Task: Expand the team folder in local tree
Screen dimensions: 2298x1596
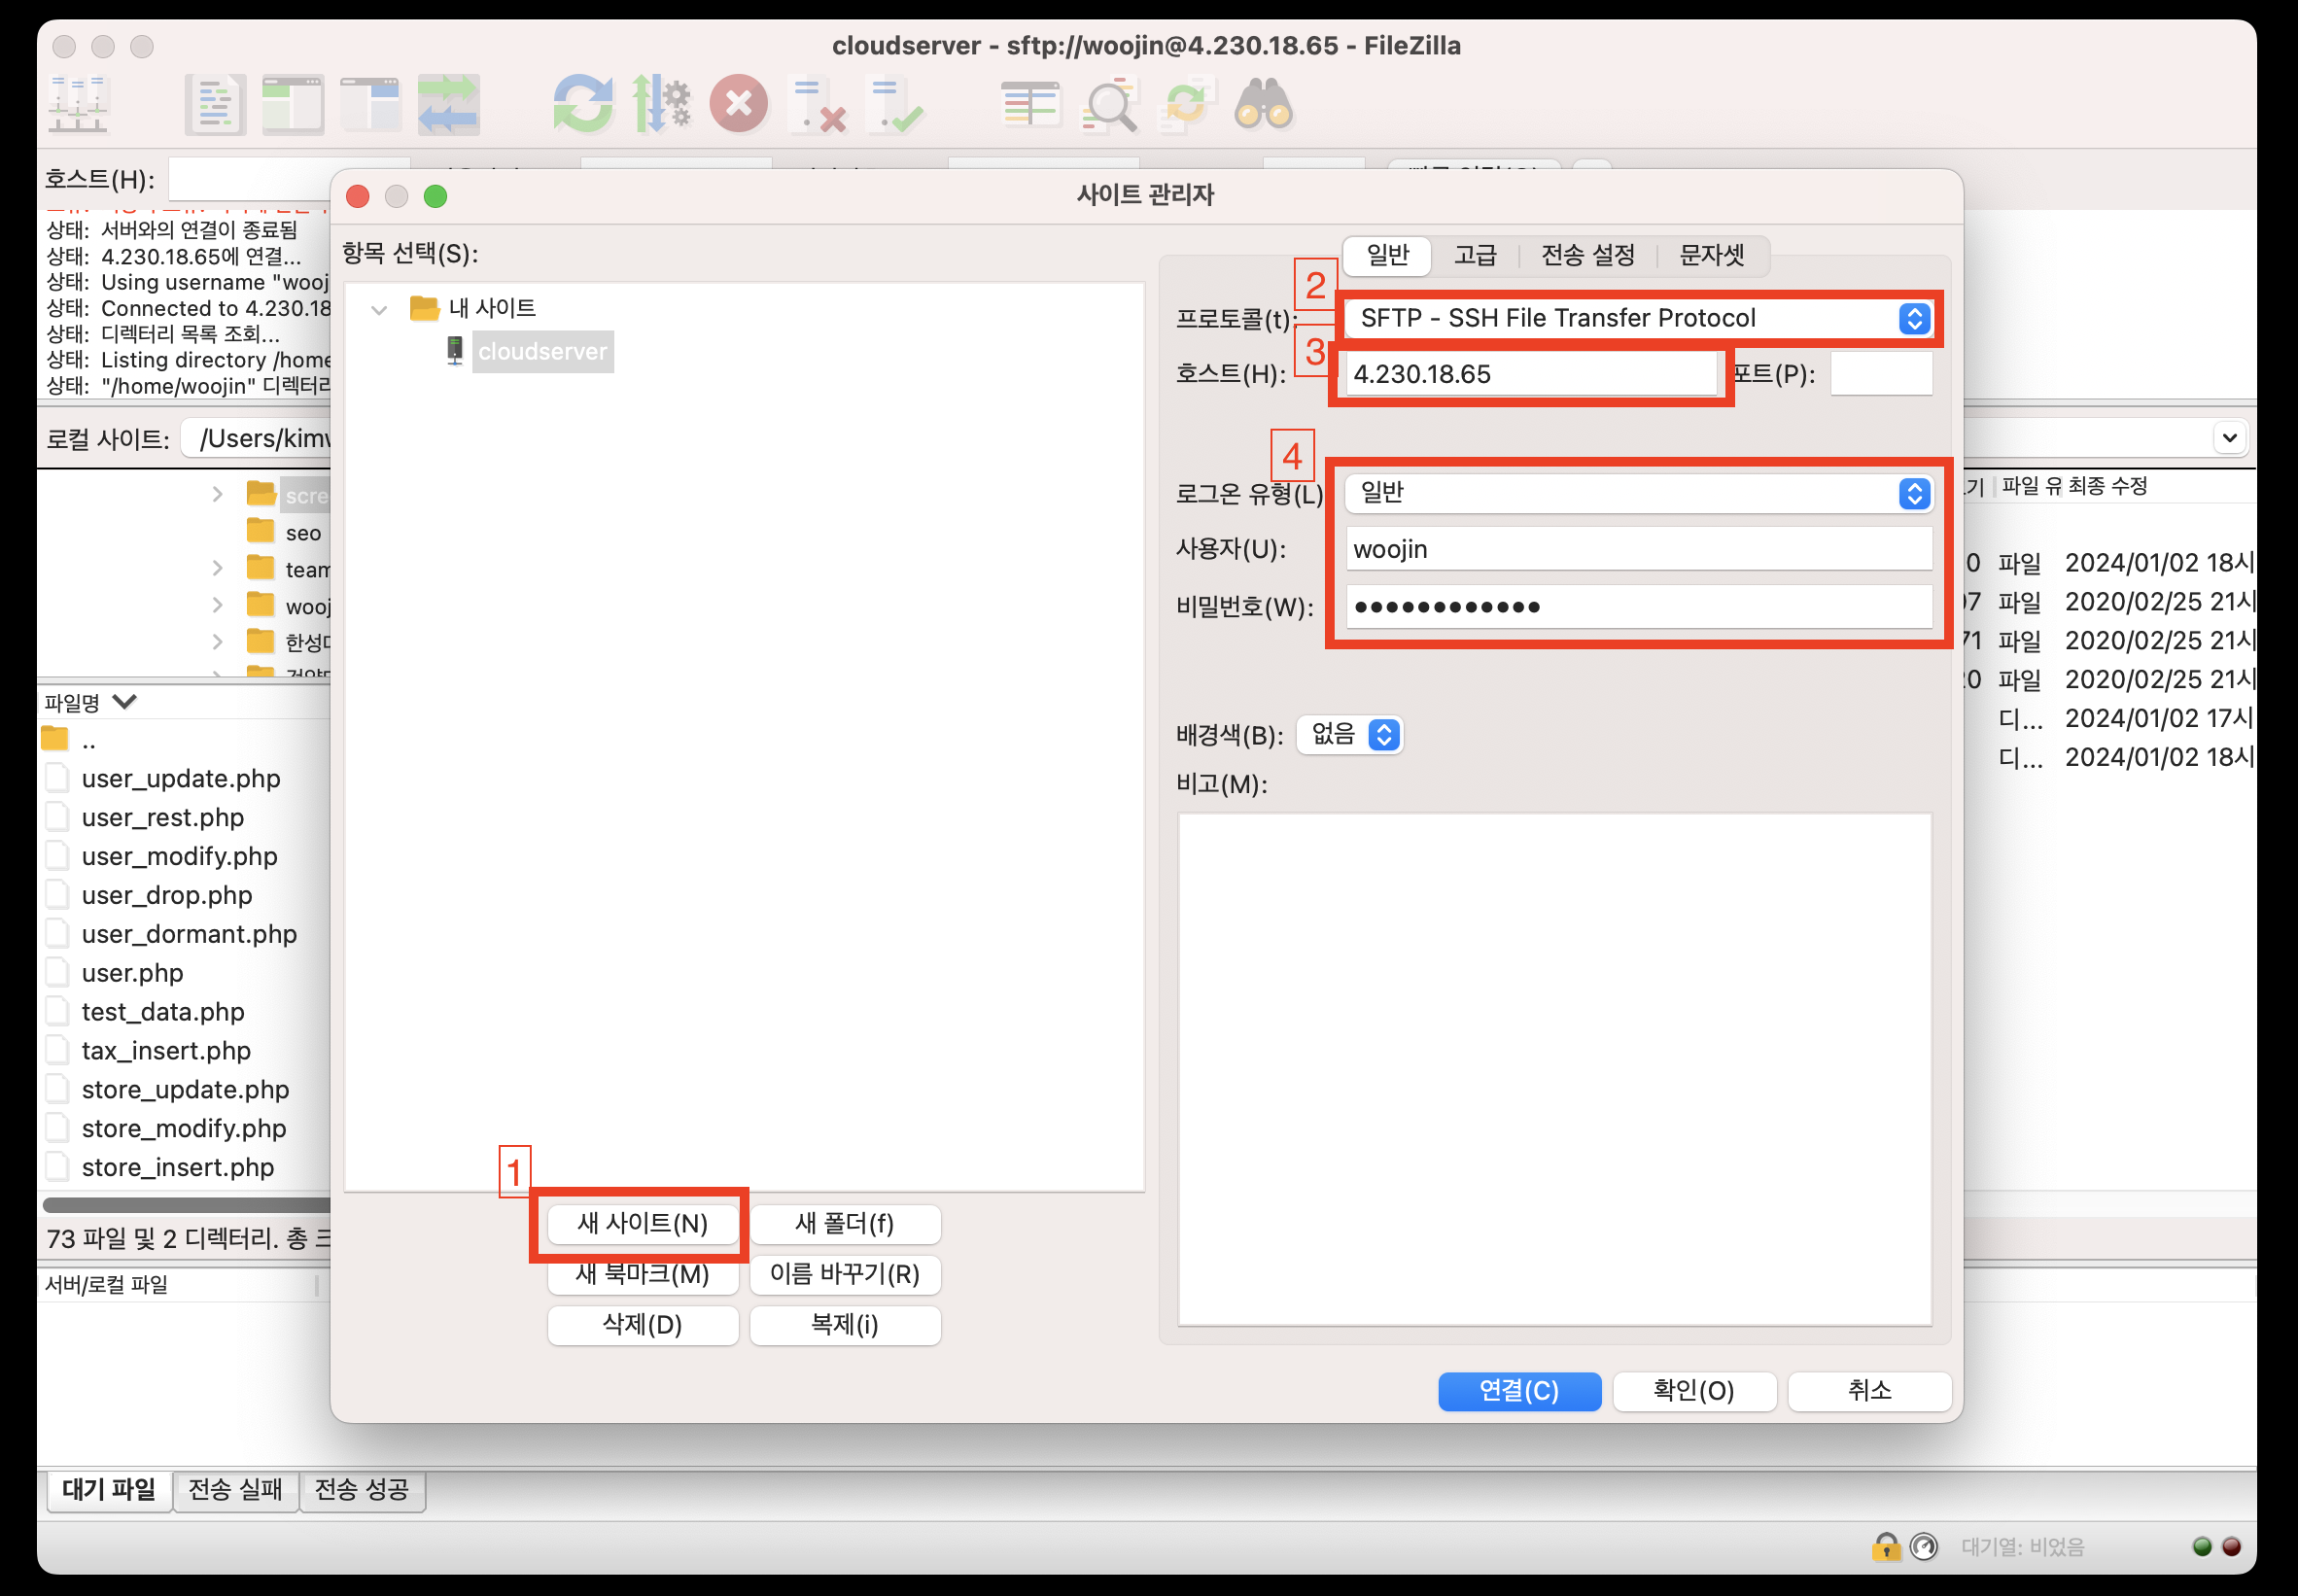Action: coord(218,569)
